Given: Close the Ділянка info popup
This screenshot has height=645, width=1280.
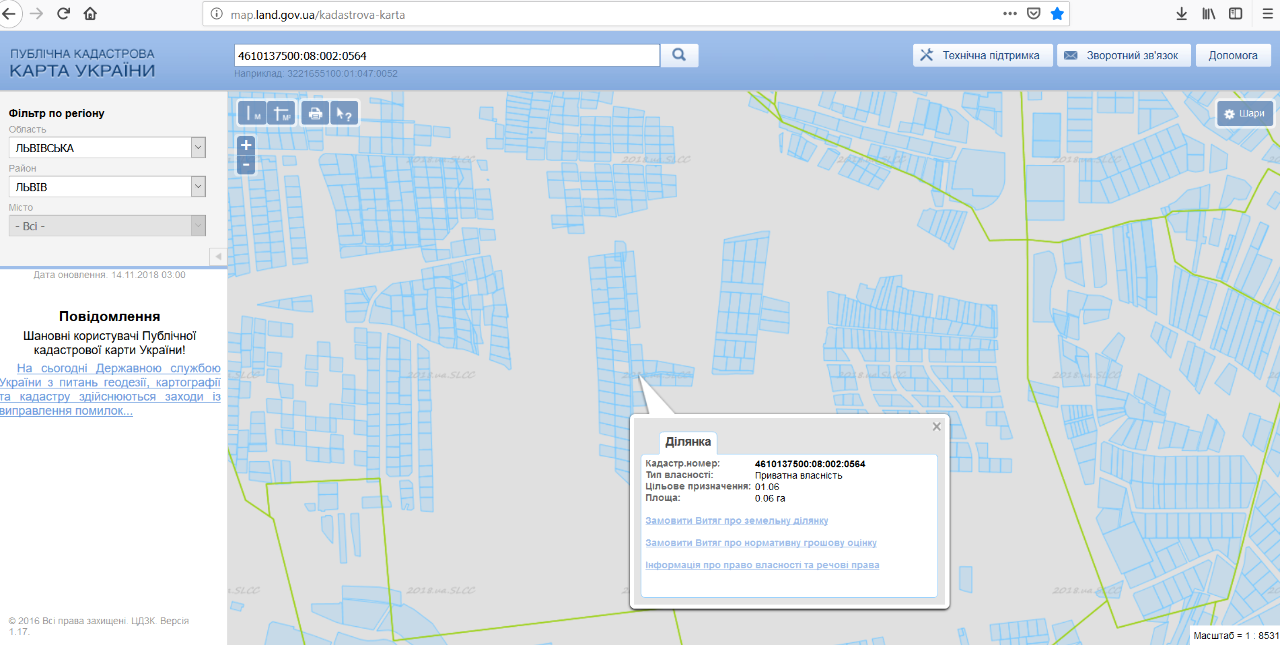Looking at the screenshot, I should [937, 427].
